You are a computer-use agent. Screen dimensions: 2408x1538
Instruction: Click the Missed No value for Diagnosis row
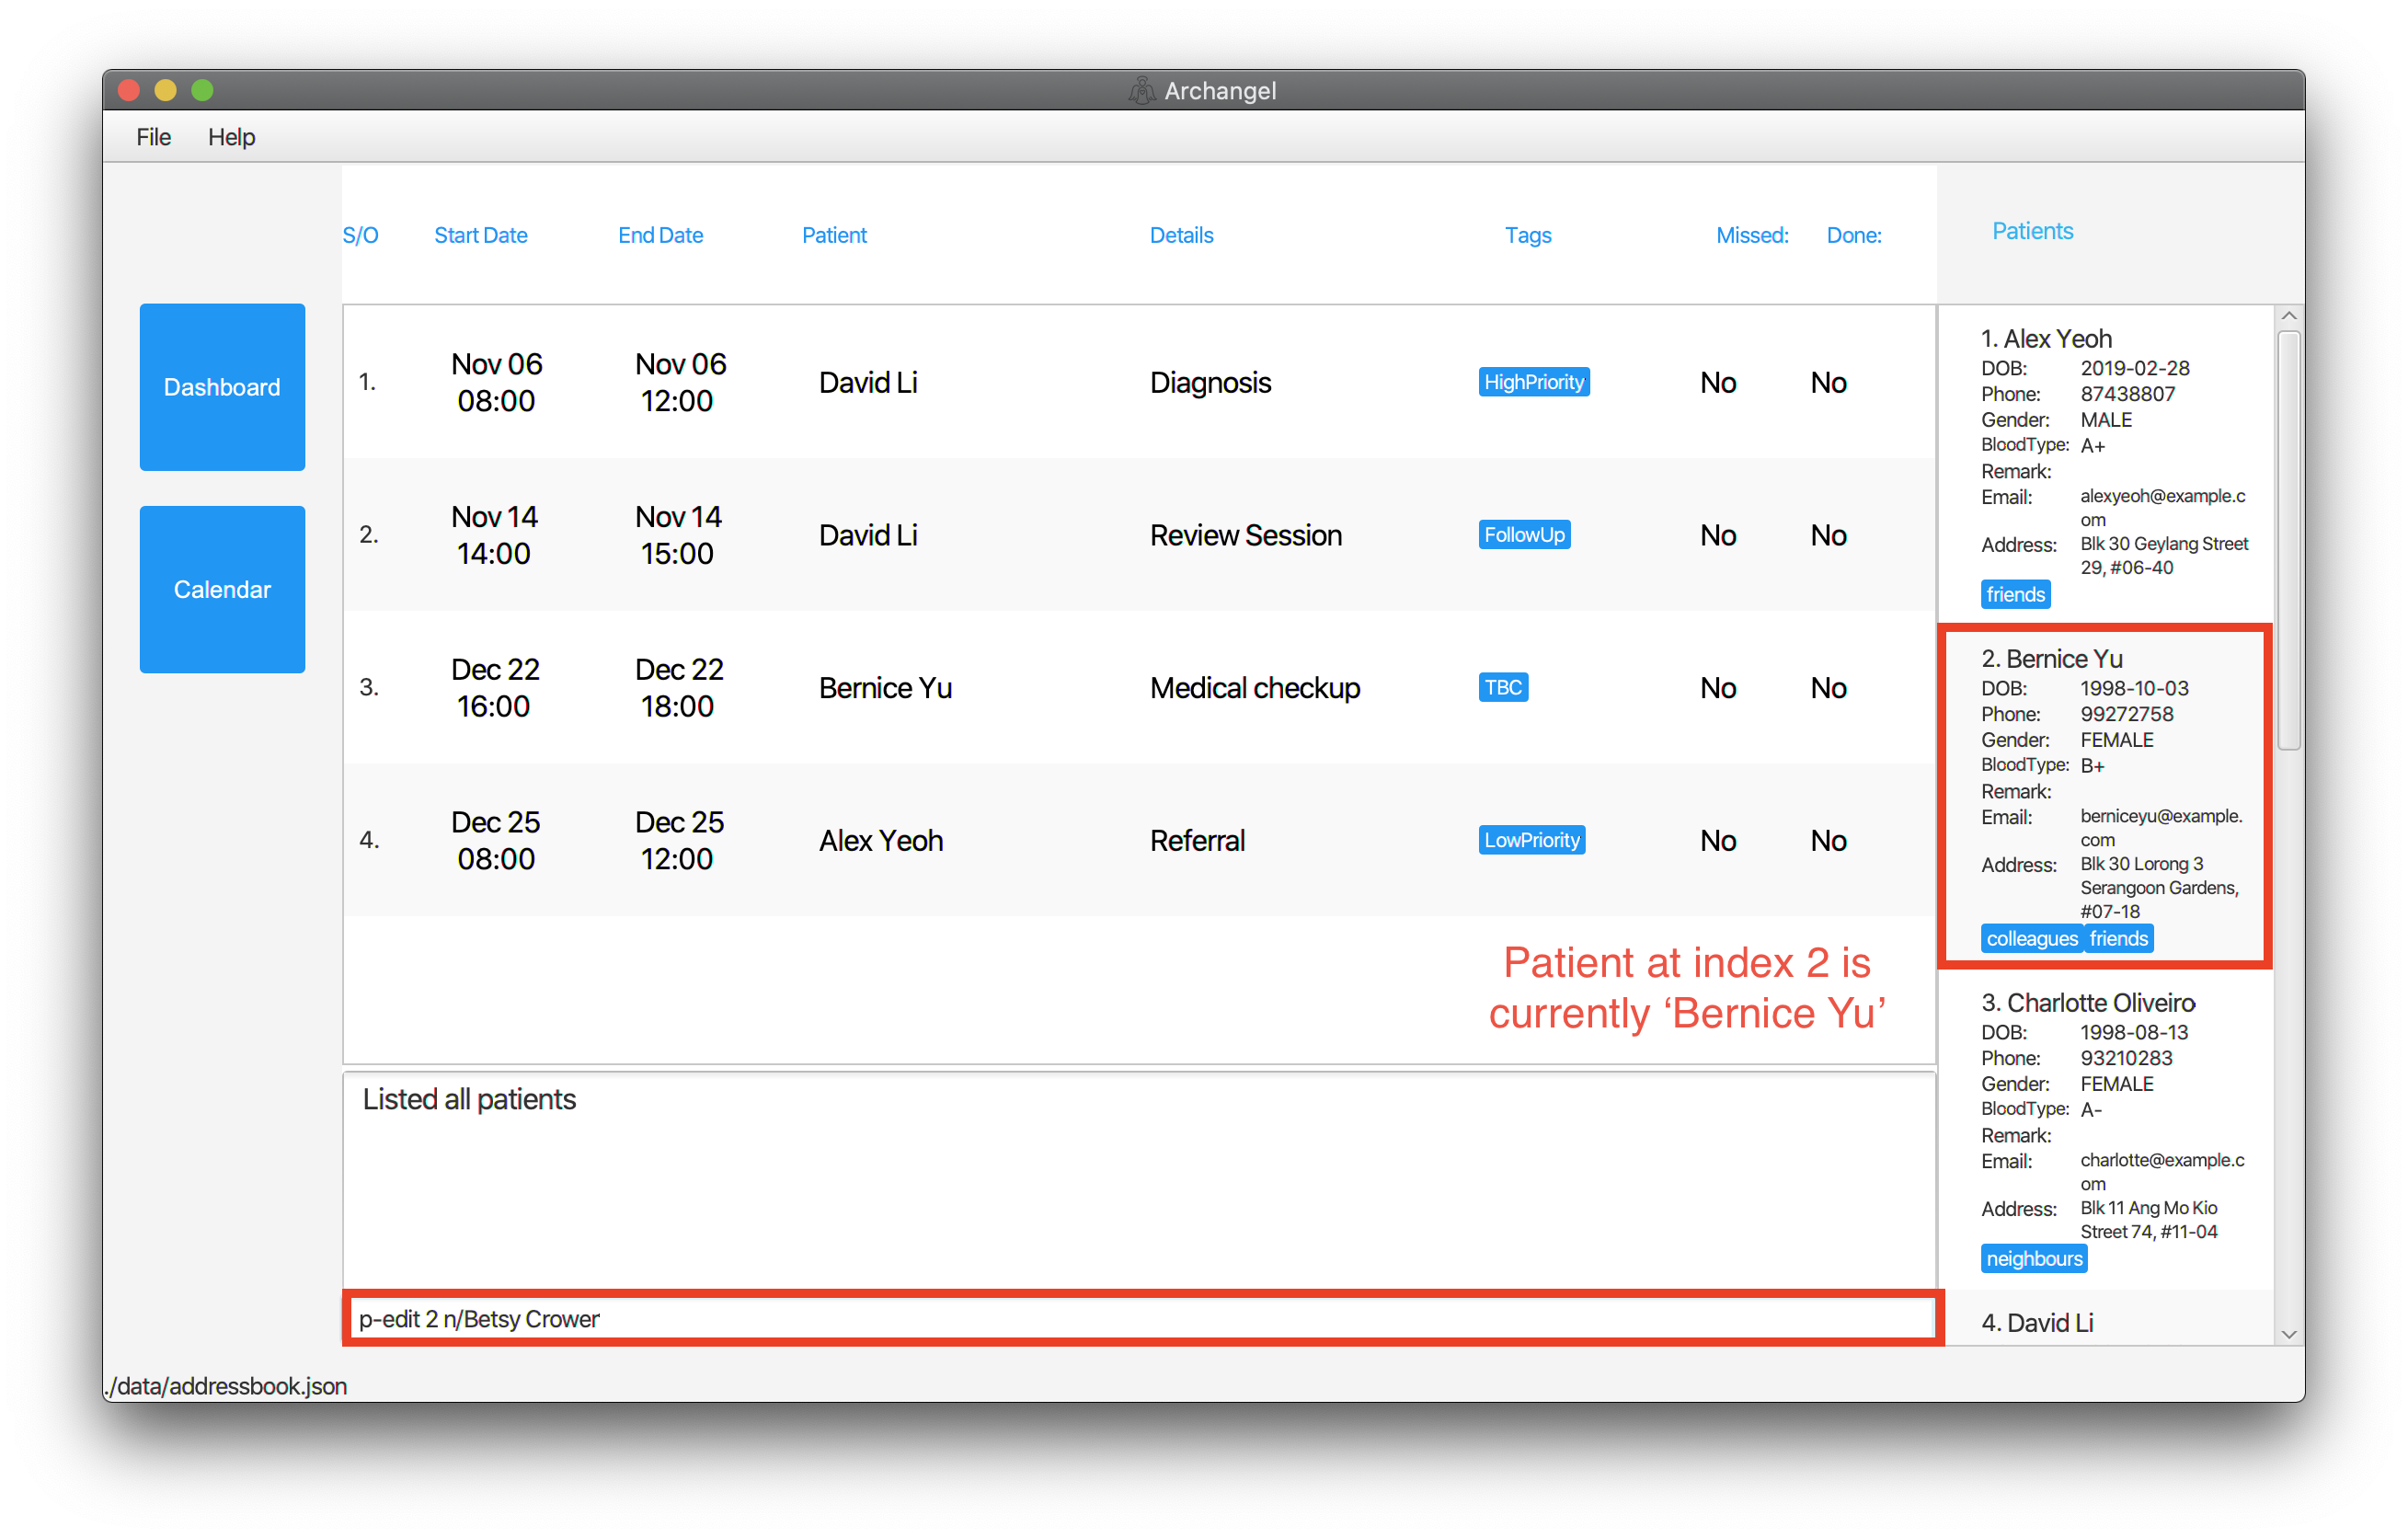coord(1718,382)
